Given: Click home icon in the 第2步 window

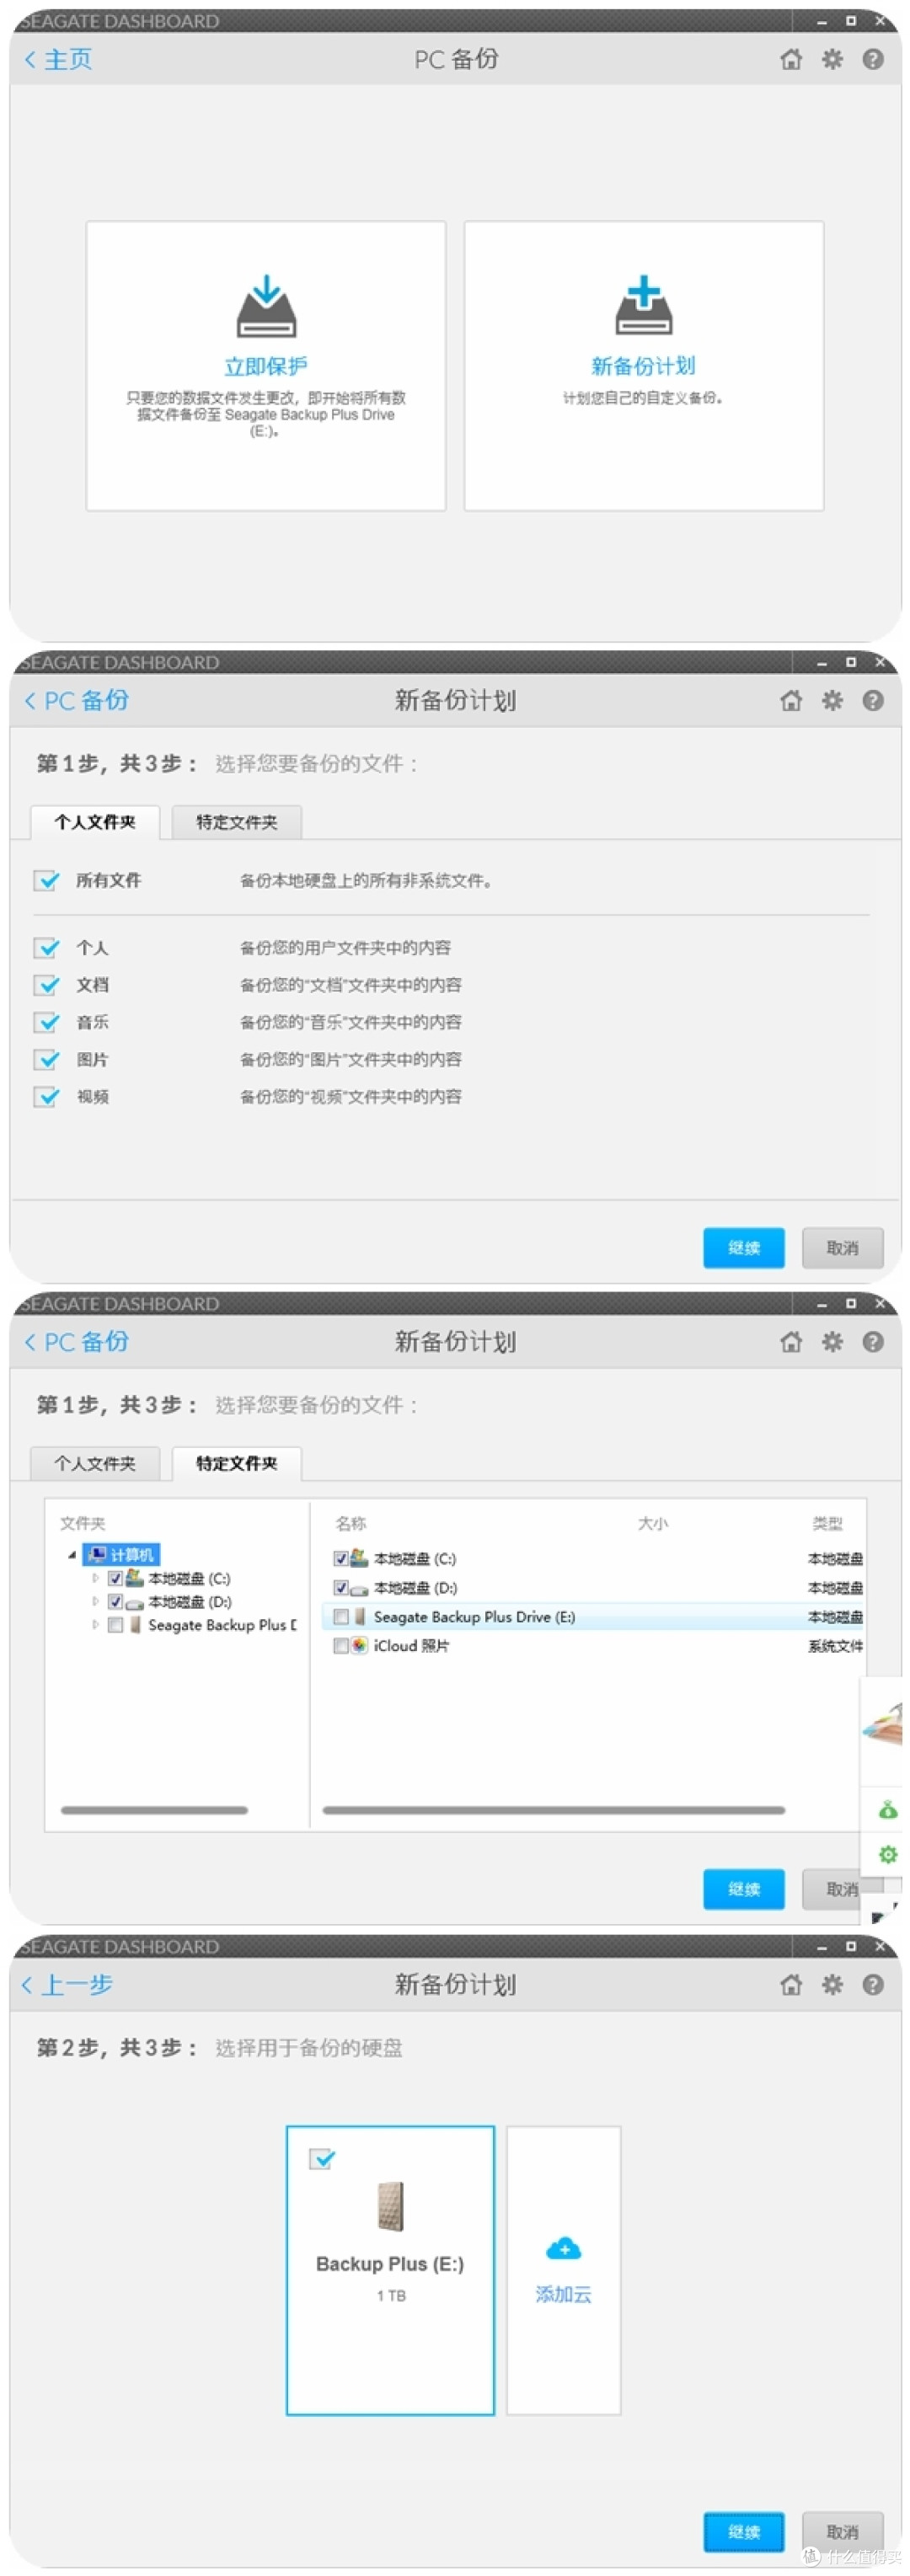Looking at the screenshot, I should [x=791, y=1984].
